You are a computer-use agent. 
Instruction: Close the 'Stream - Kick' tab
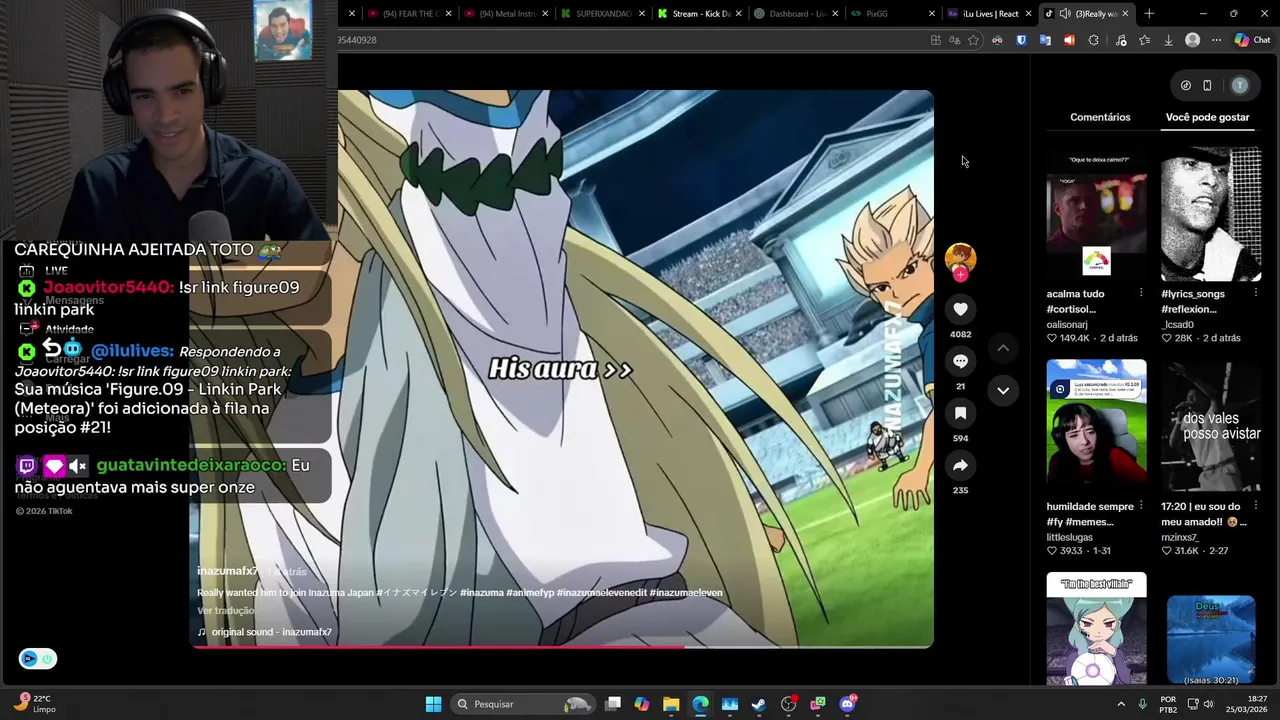[739, 14]
